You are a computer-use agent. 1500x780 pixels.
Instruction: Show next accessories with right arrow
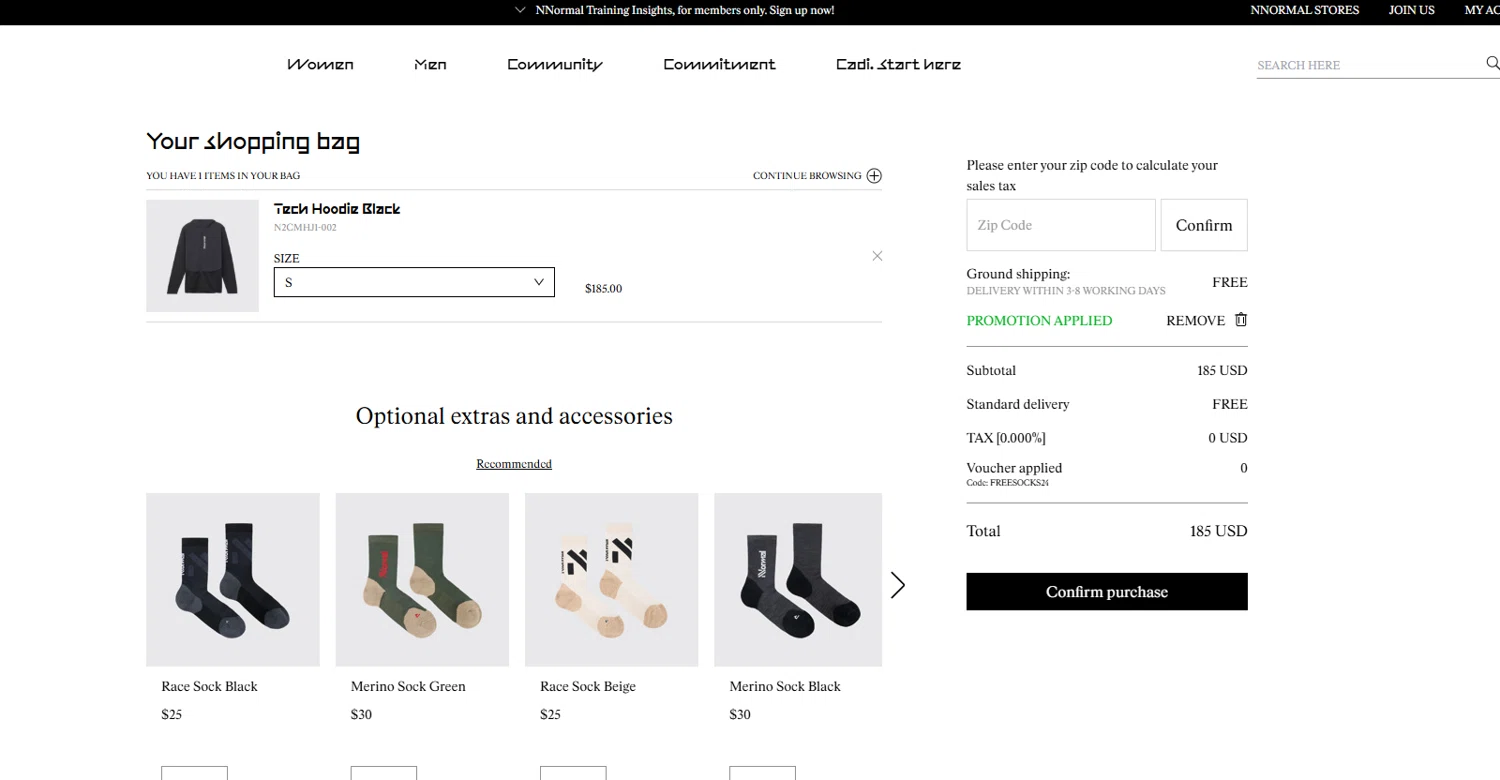(x=897, y=585)
